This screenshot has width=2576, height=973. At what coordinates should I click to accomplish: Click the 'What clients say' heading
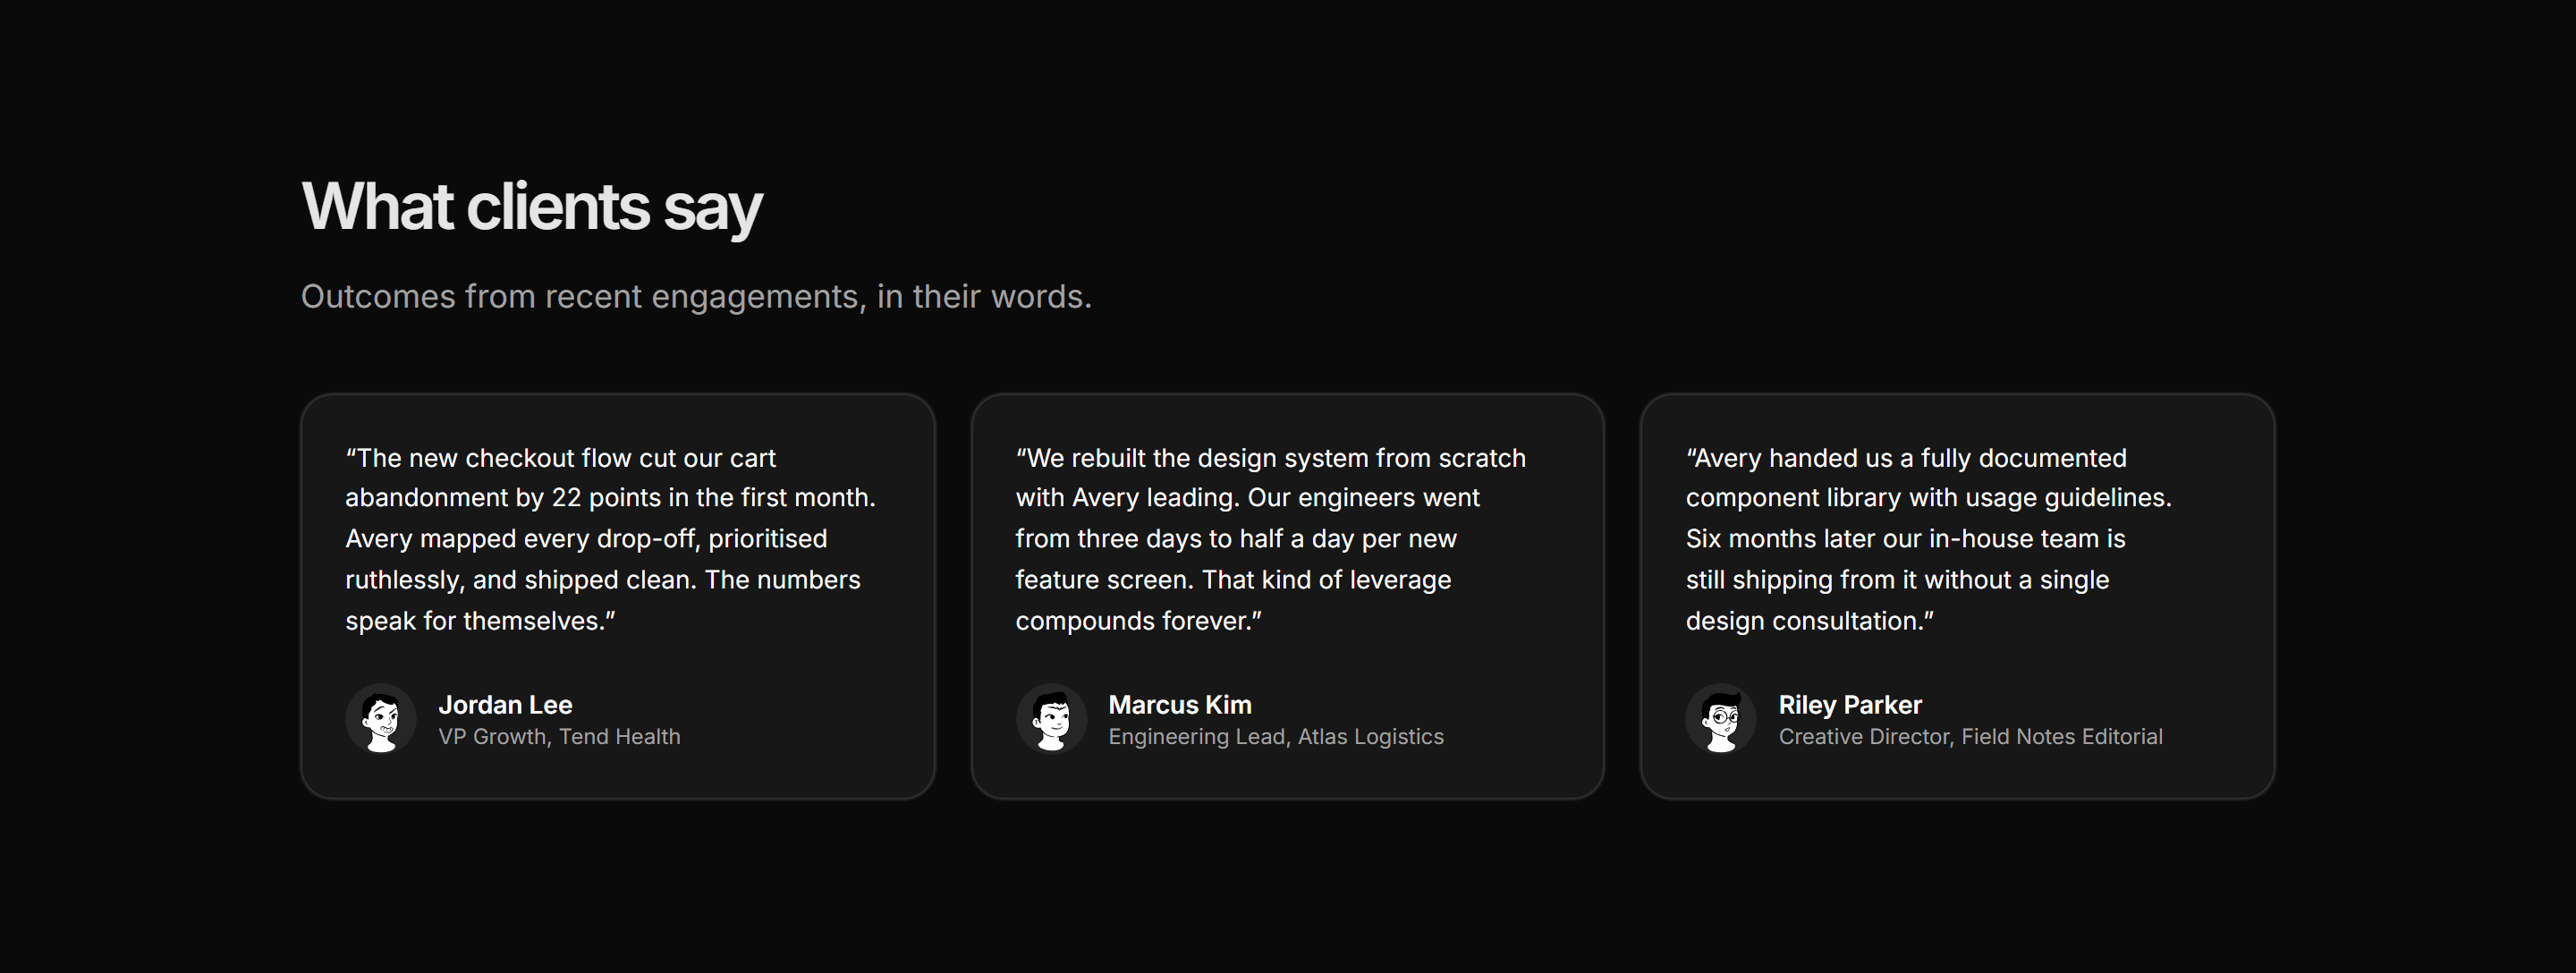(x=532, y=207)
